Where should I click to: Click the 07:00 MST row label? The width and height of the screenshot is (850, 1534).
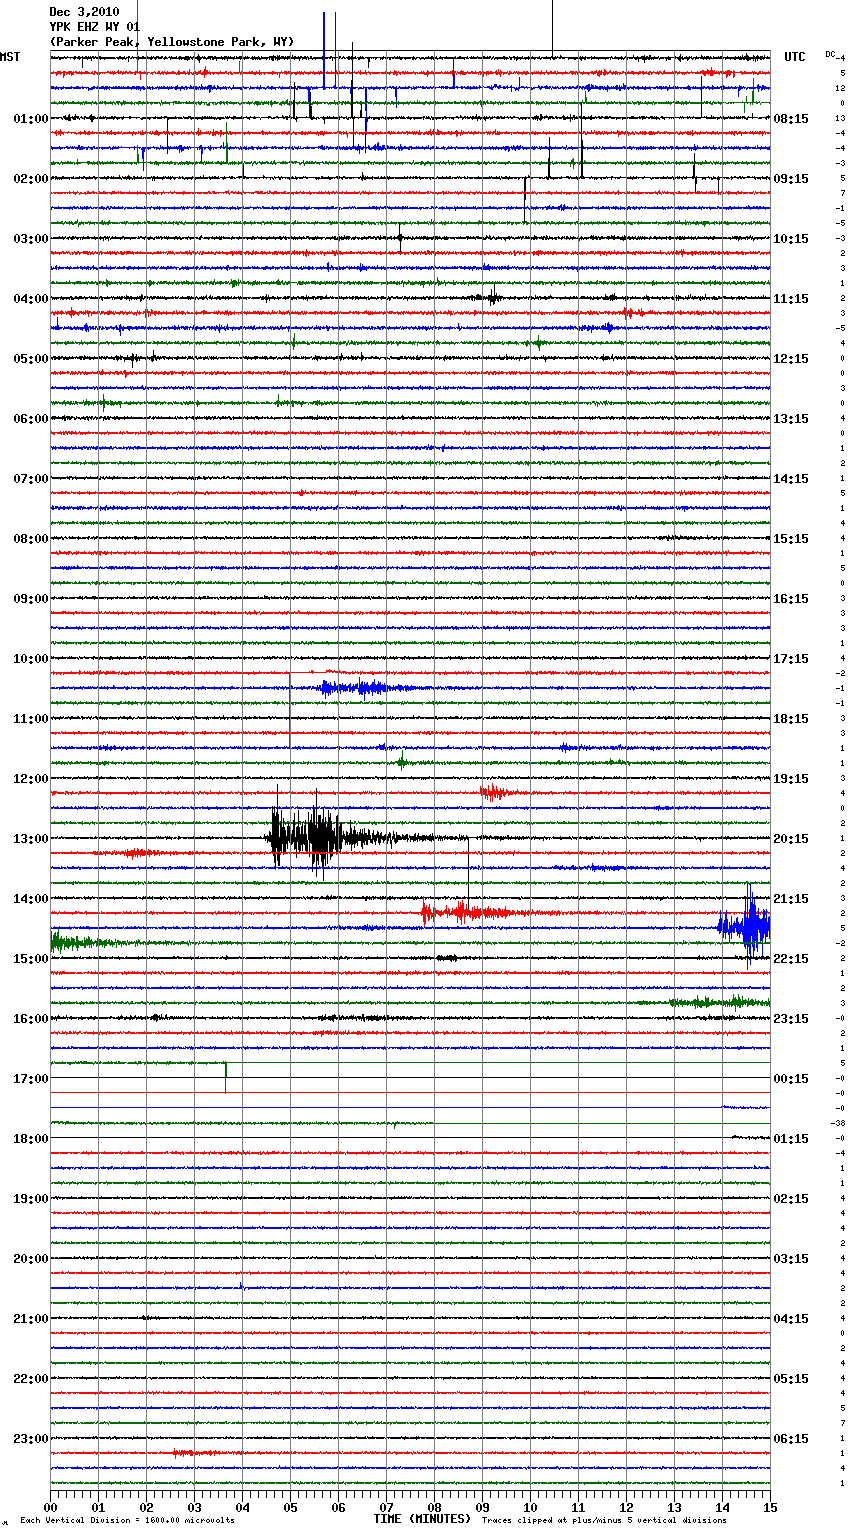click(x=31, y=479)
